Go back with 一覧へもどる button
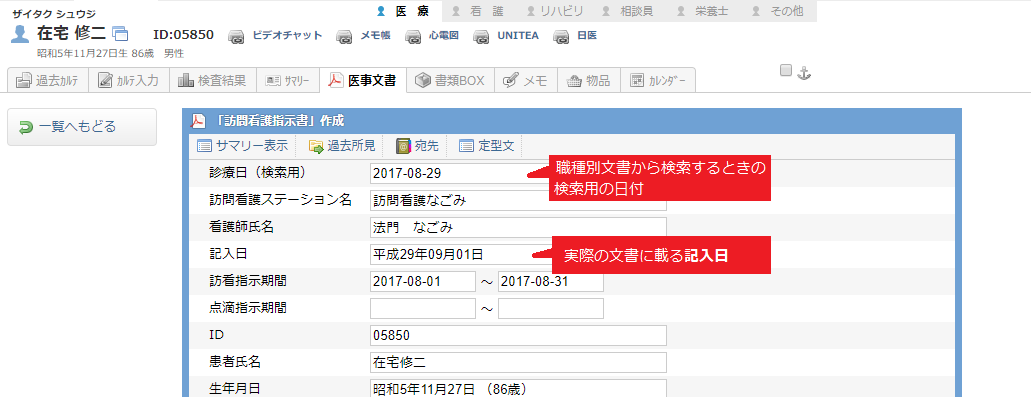 point(82,127)
